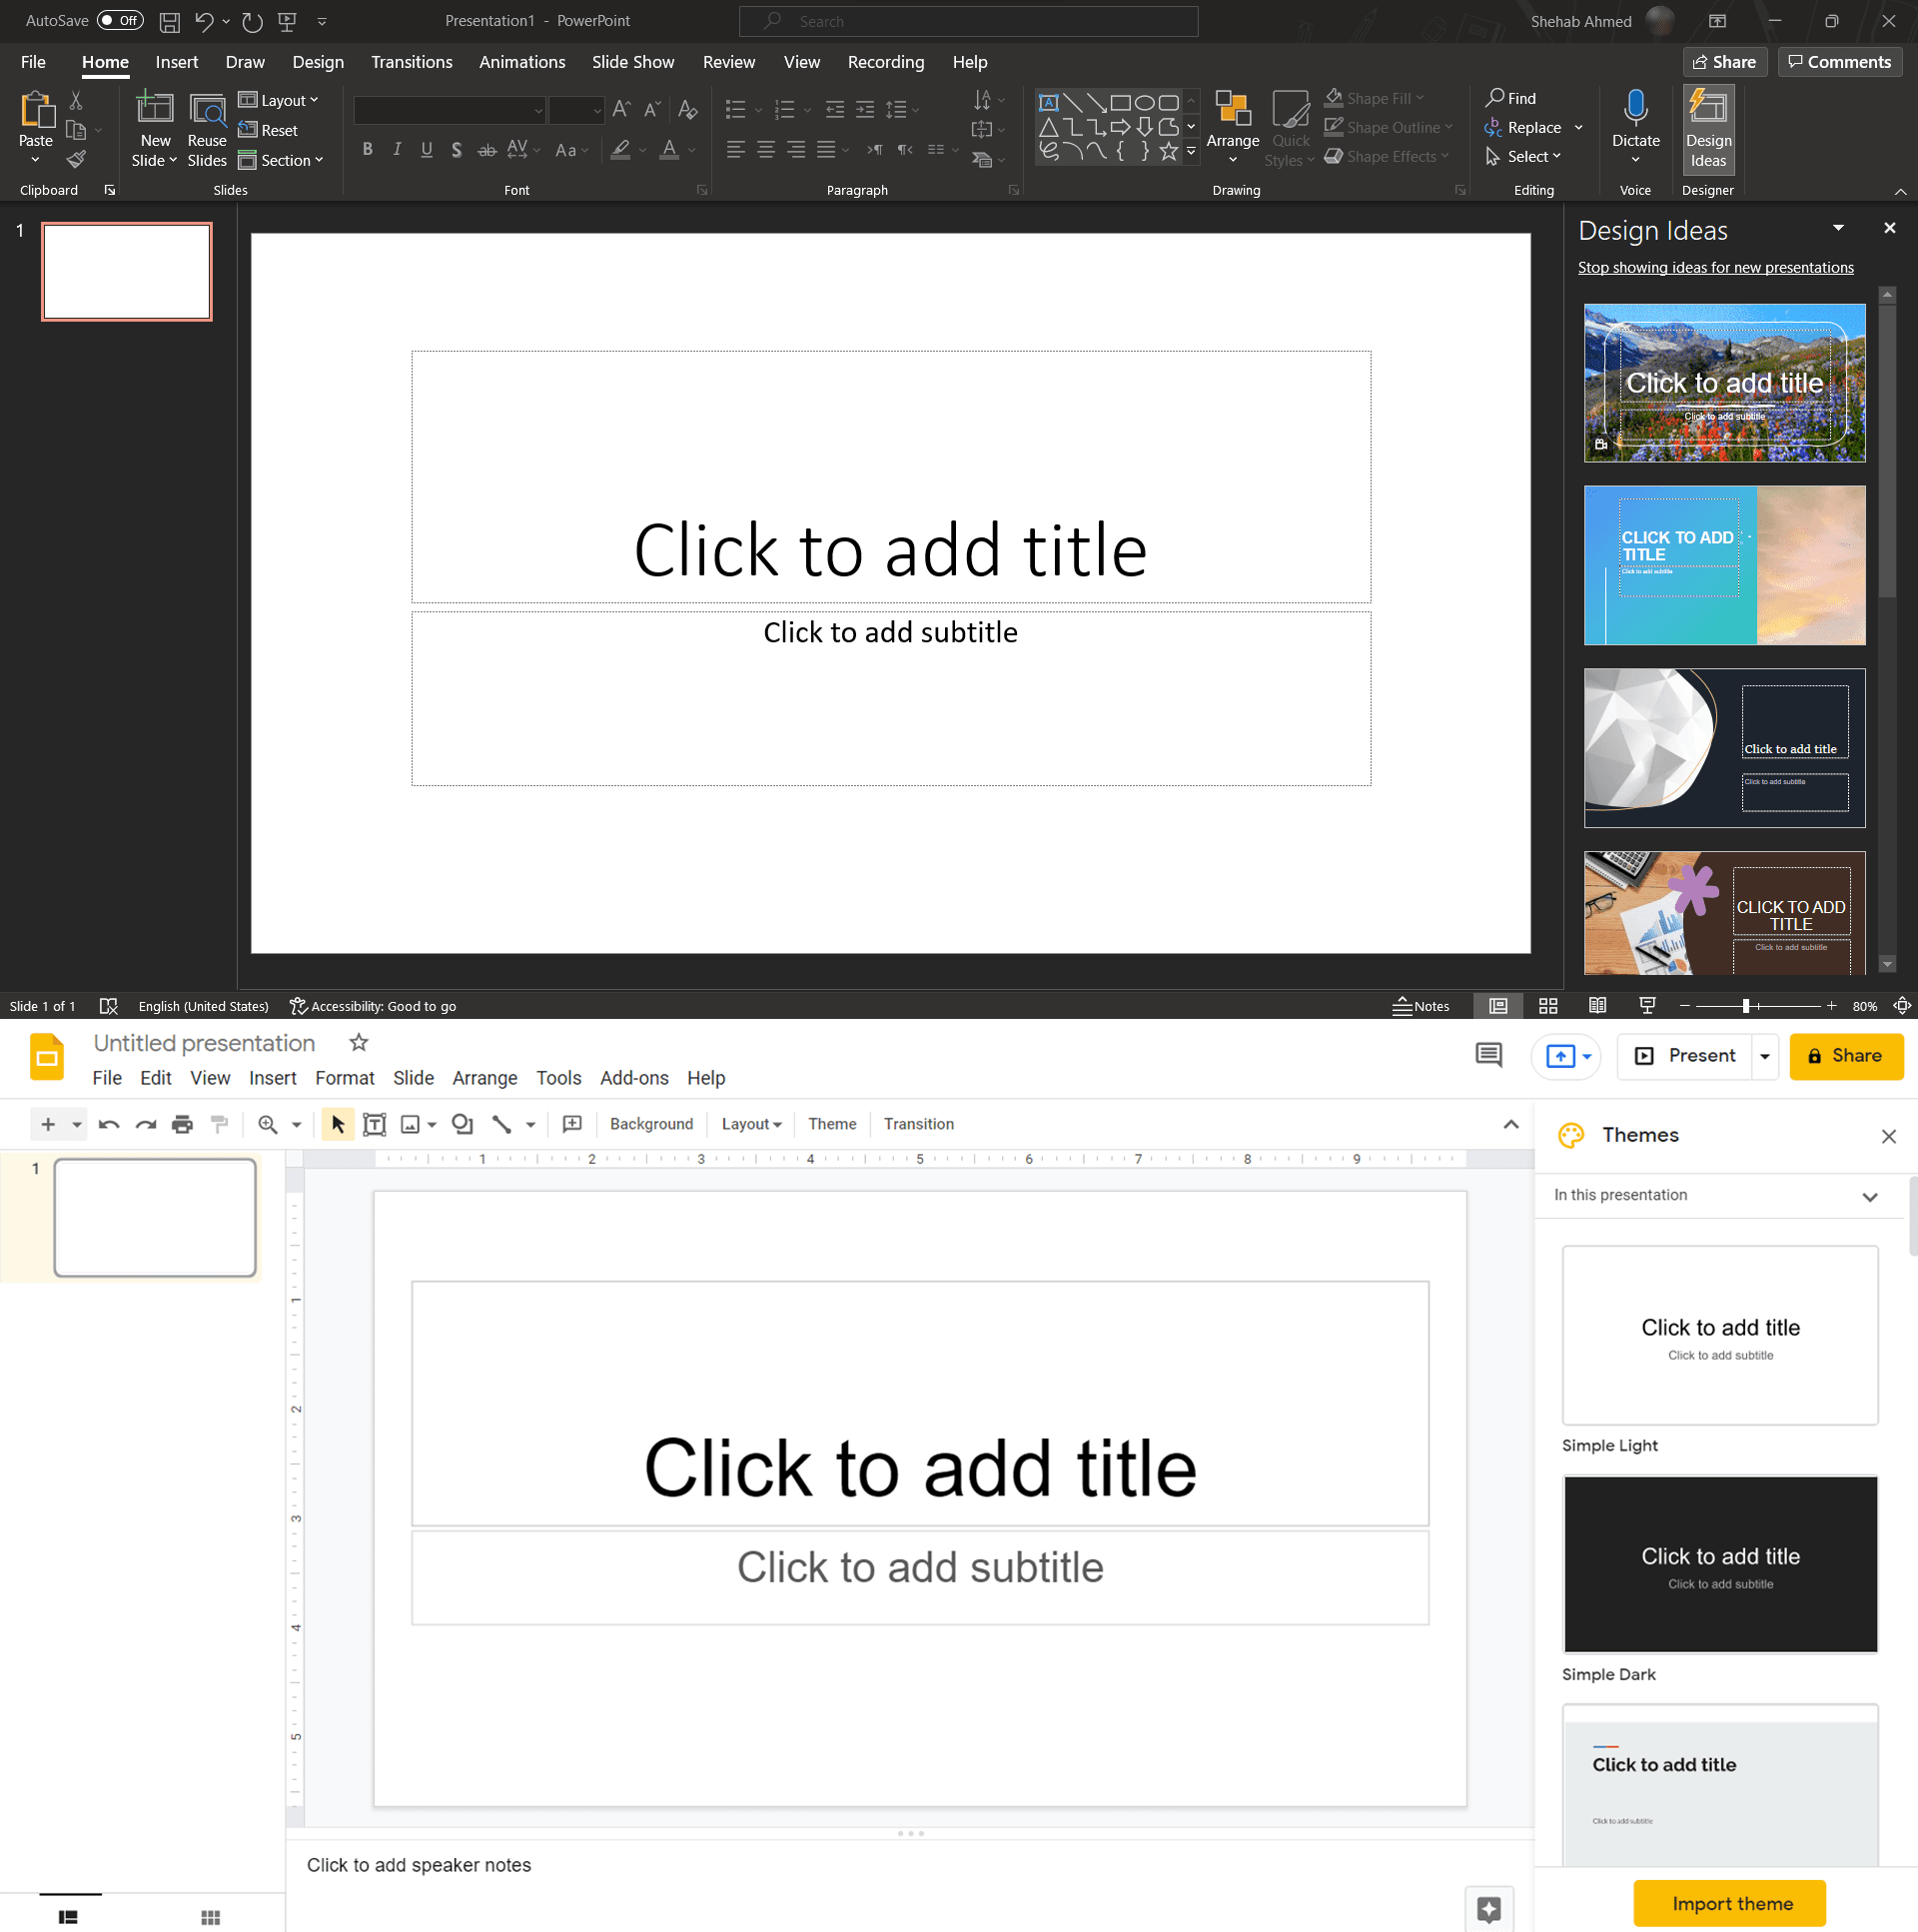Select the print icon in Google Slides toolbar
1918x1932 pixels.
click(182, 1124)
